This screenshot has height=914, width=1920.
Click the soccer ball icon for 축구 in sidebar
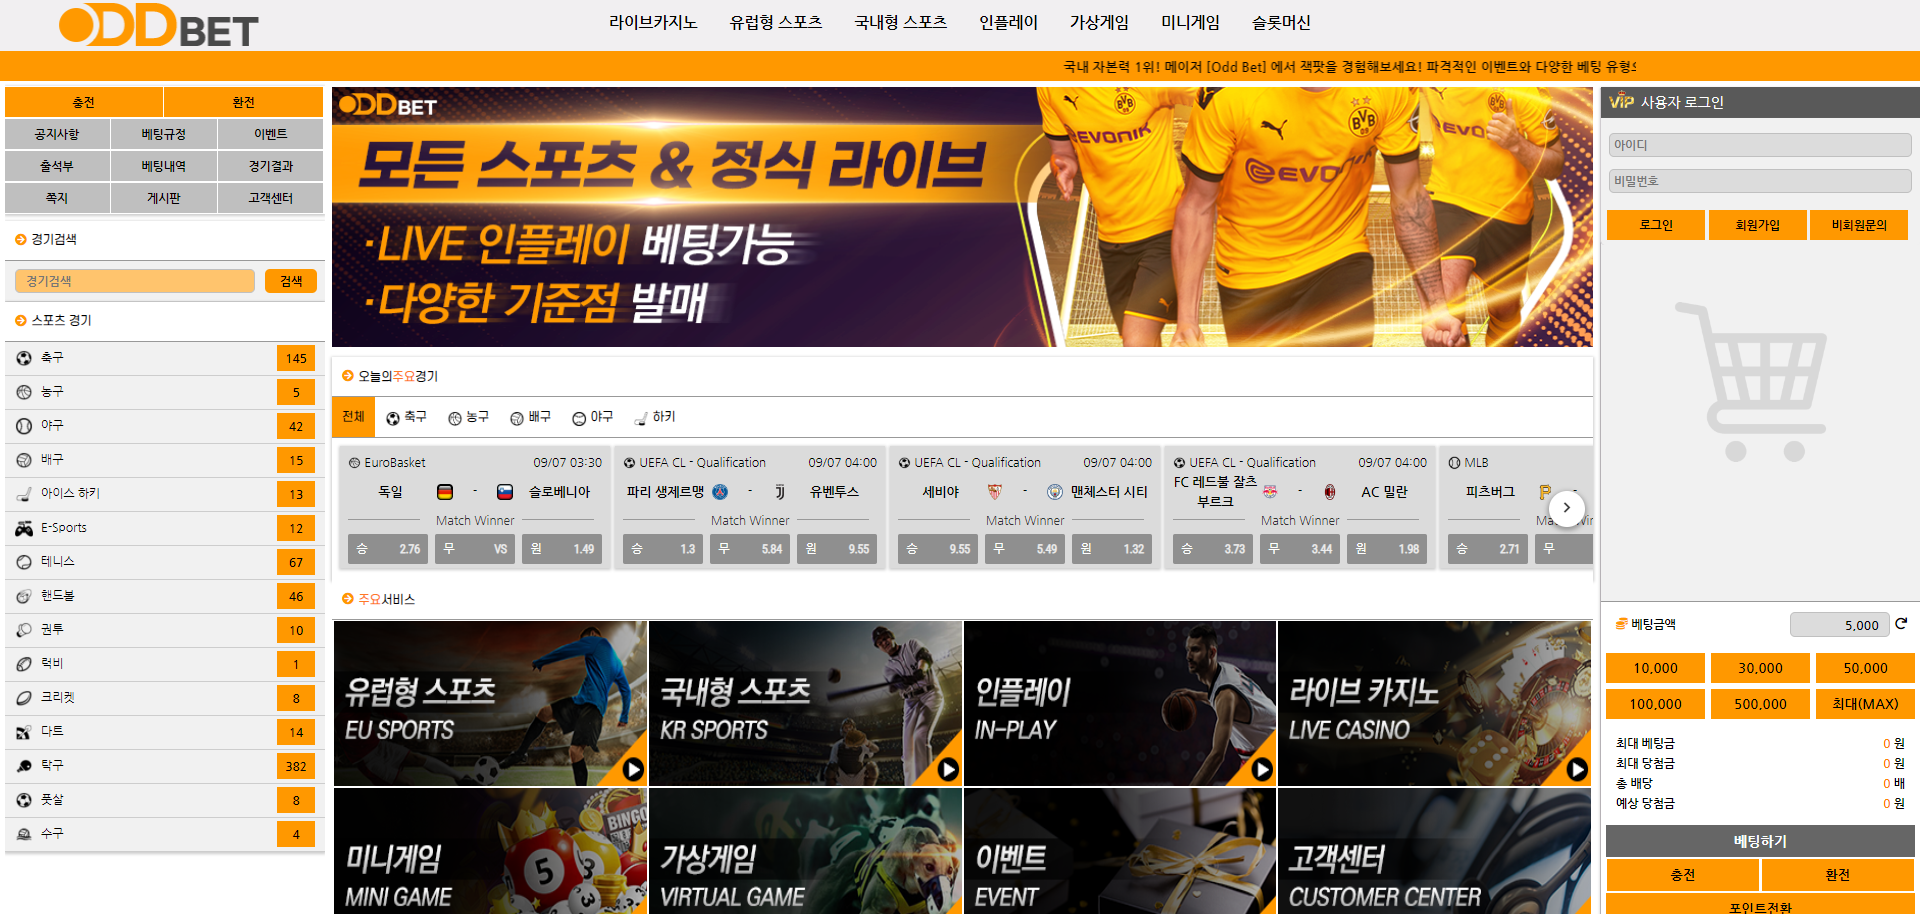tap(24, 358)
